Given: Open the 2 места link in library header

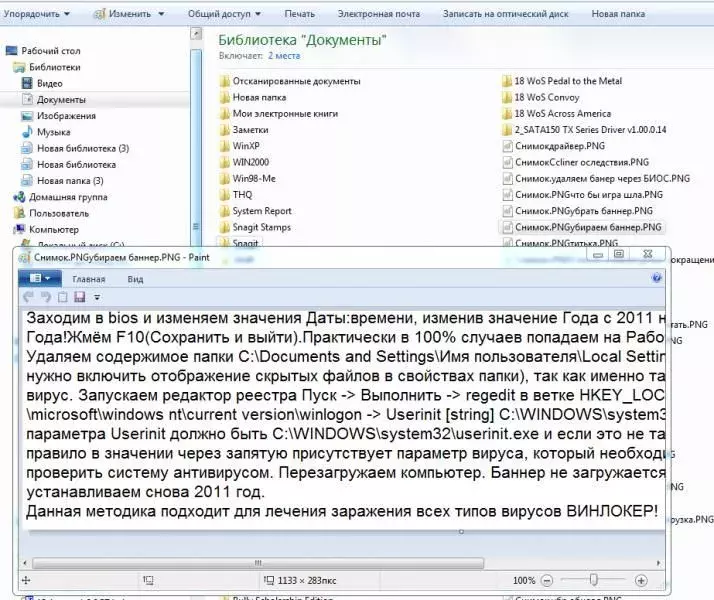Looking at the screenshot, I should pos(284,56).
